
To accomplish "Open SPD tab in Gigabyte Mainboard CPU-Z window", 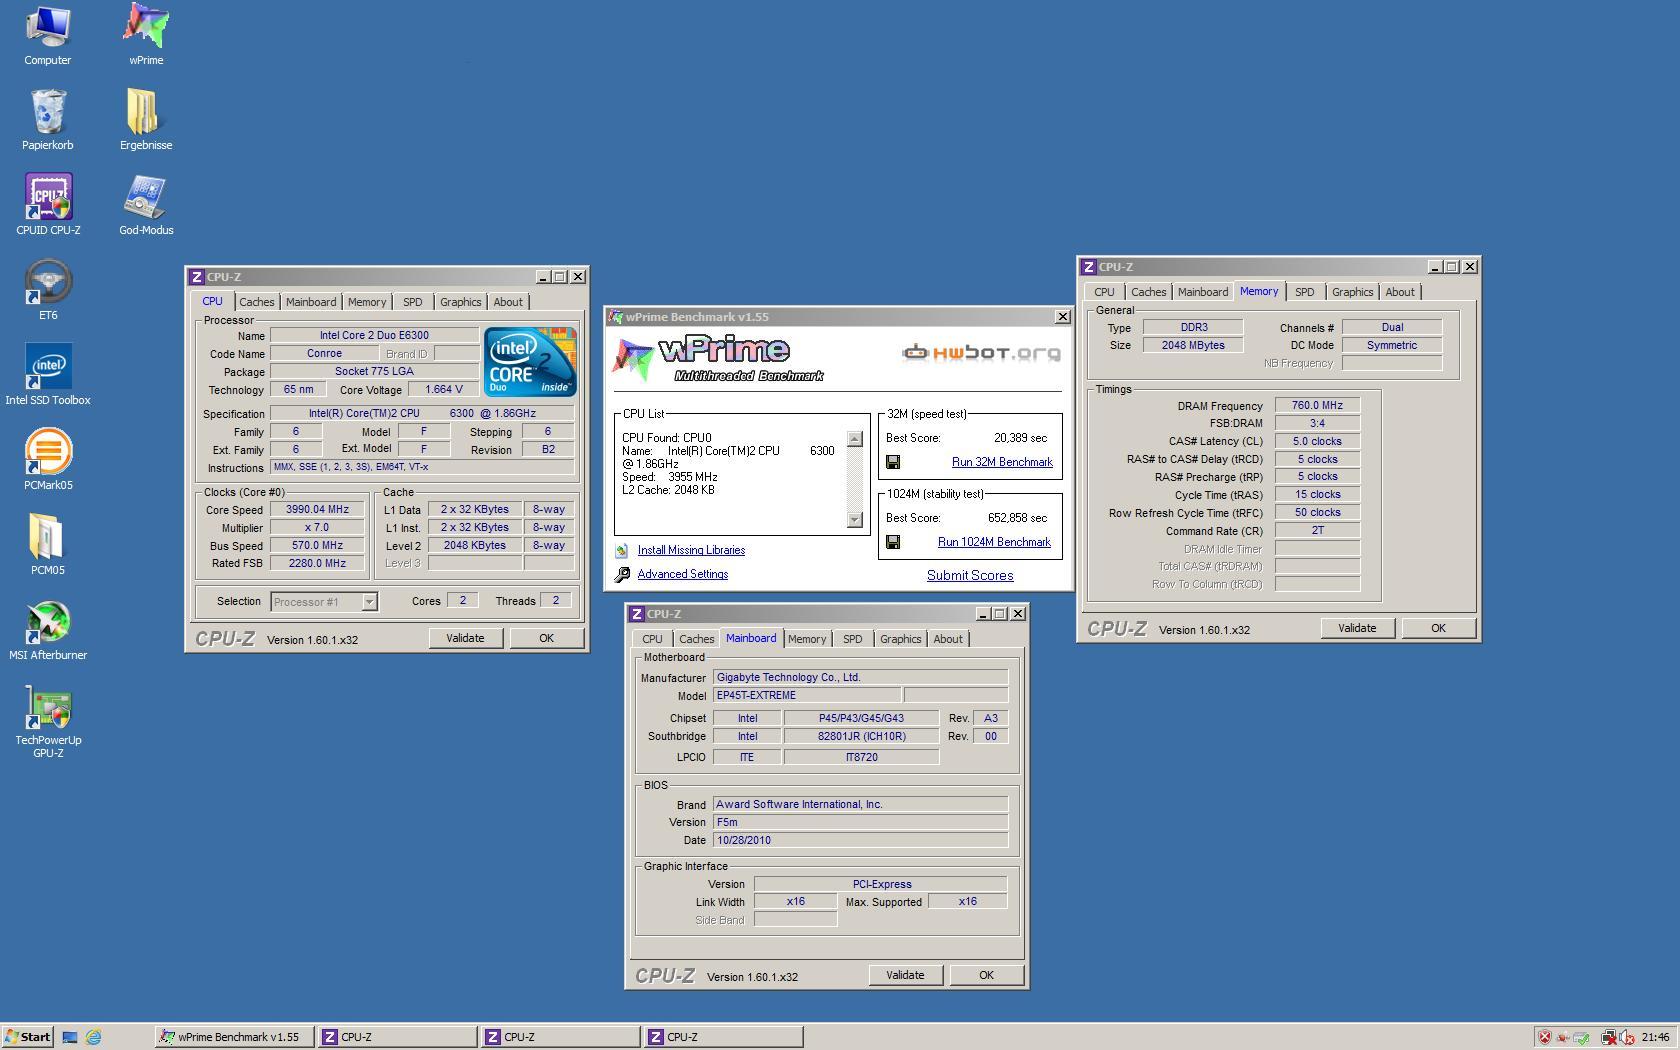I will (x=852, y=639).
